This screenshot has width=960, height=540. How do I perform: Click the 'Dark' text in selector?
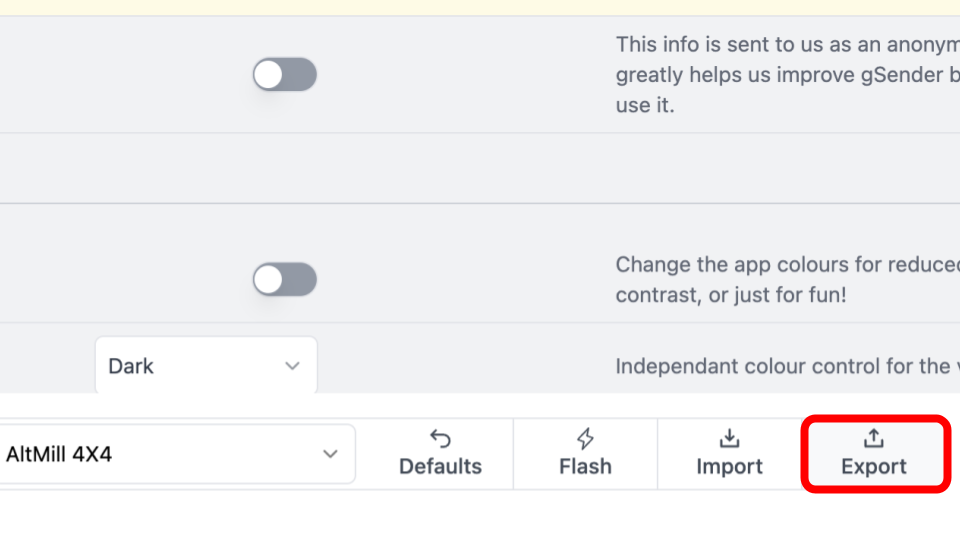point(131,366)
